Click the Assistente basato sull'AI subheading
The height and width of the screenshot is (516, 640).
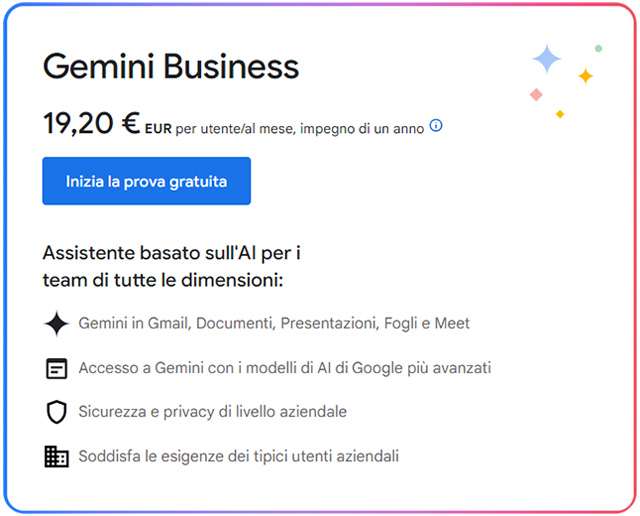click(172, 267)
